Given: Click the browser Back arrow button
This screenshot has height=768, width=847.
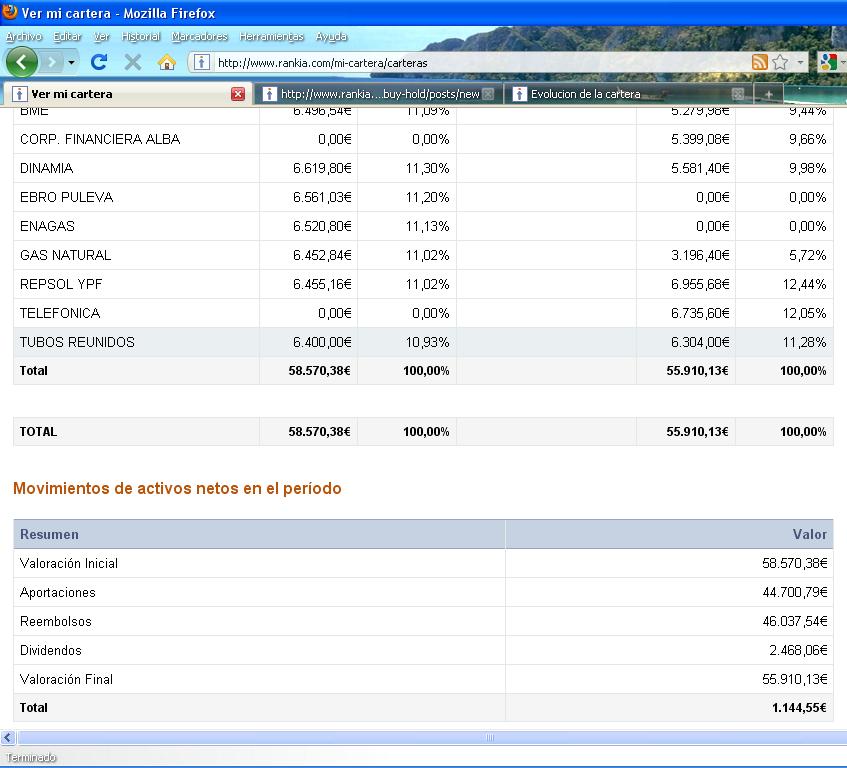Looking at the screenshot, I should [21, 62].
